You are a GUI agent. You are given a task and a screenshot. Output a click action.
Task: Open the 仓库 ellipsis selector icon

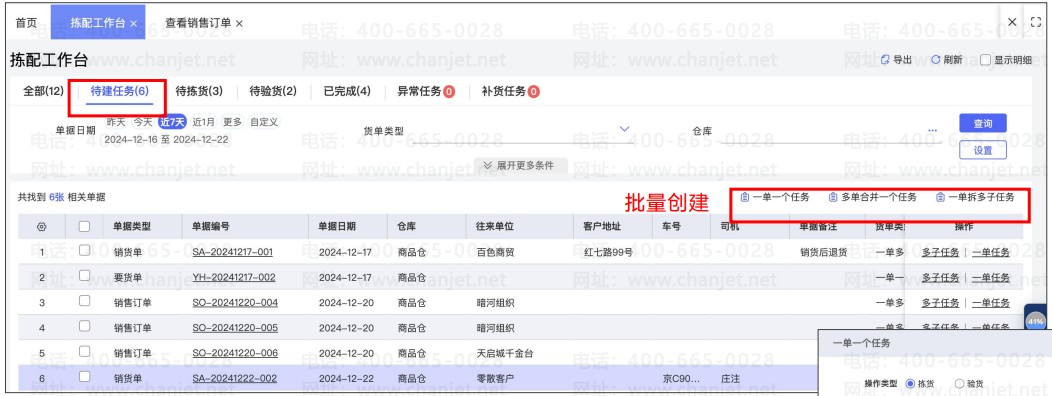[933, 130]
